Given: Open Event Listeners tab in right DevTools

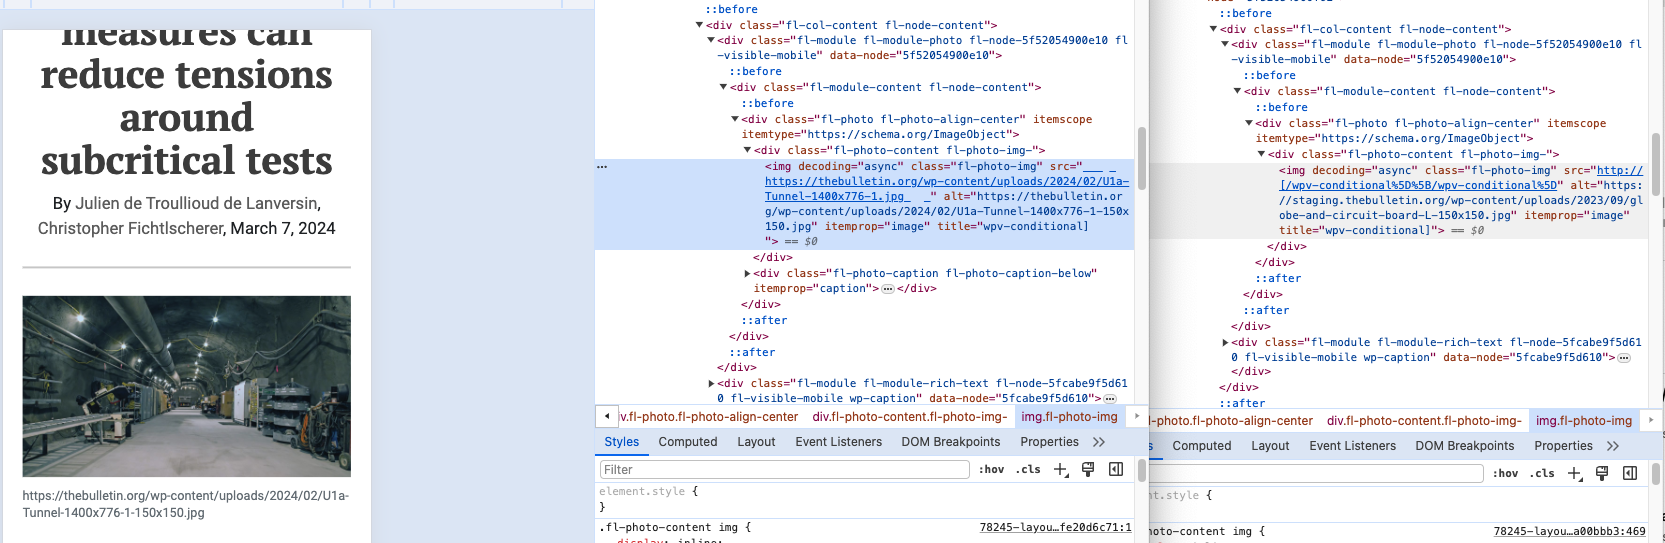Looking at the screenshot, I should point(1353,446).
